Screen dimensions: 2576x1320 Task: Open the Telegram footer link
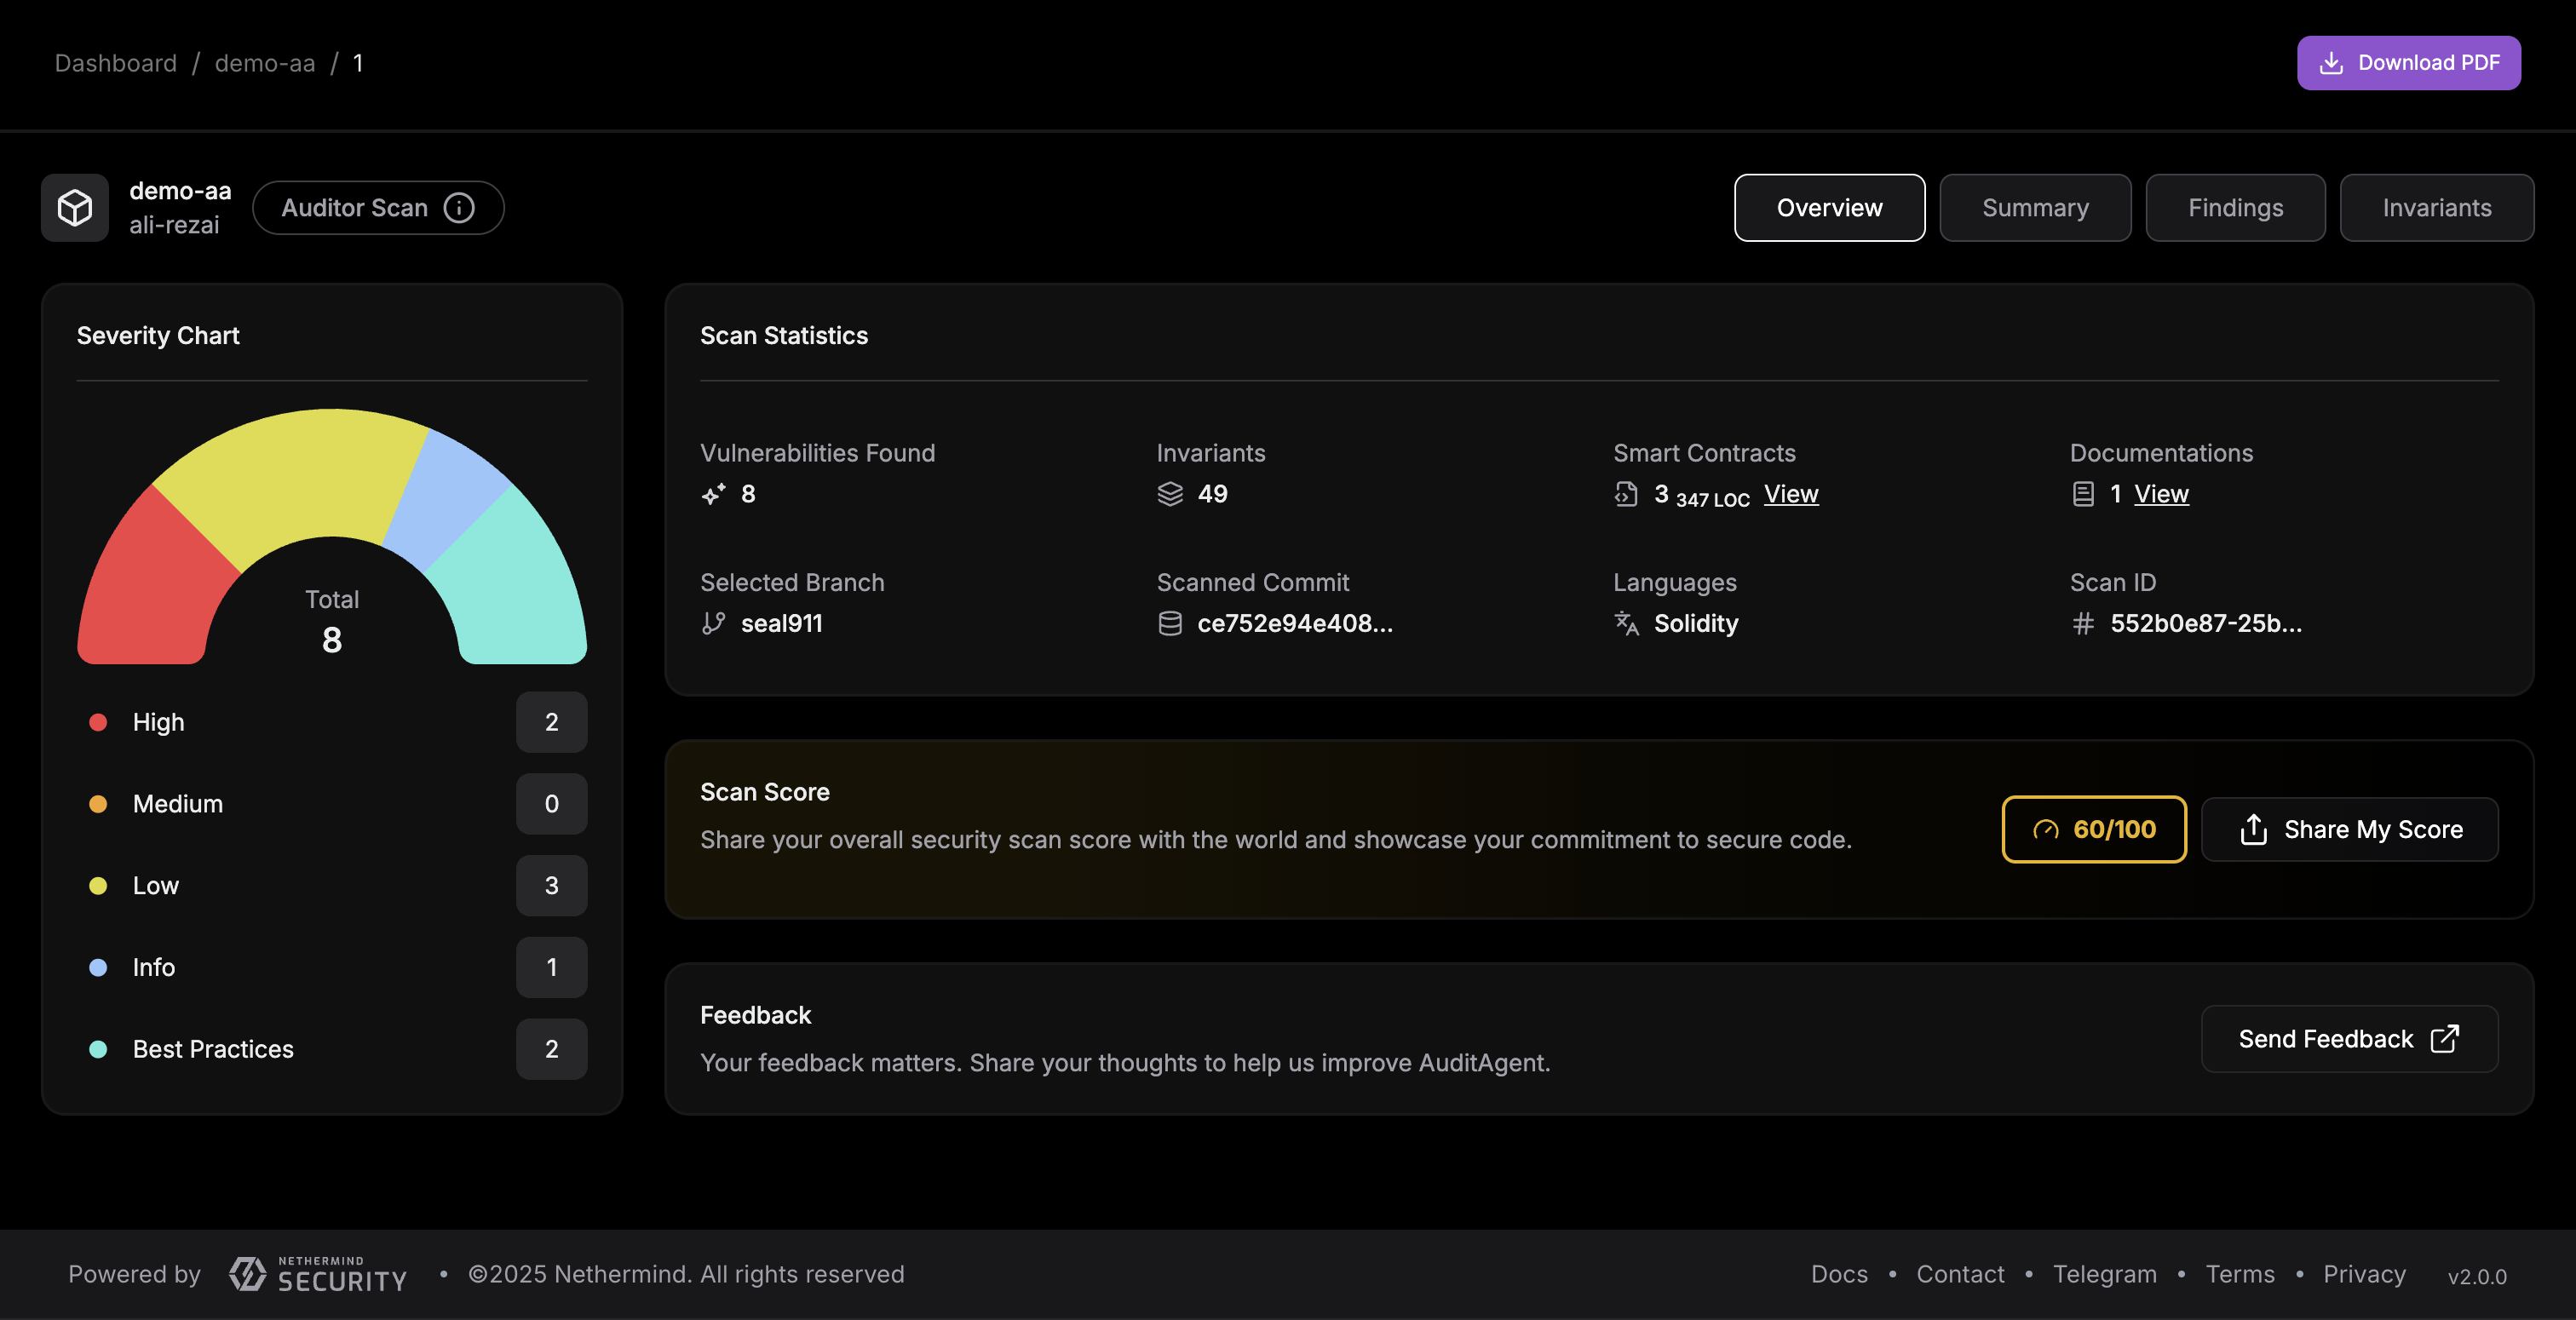(2104, 1274)
